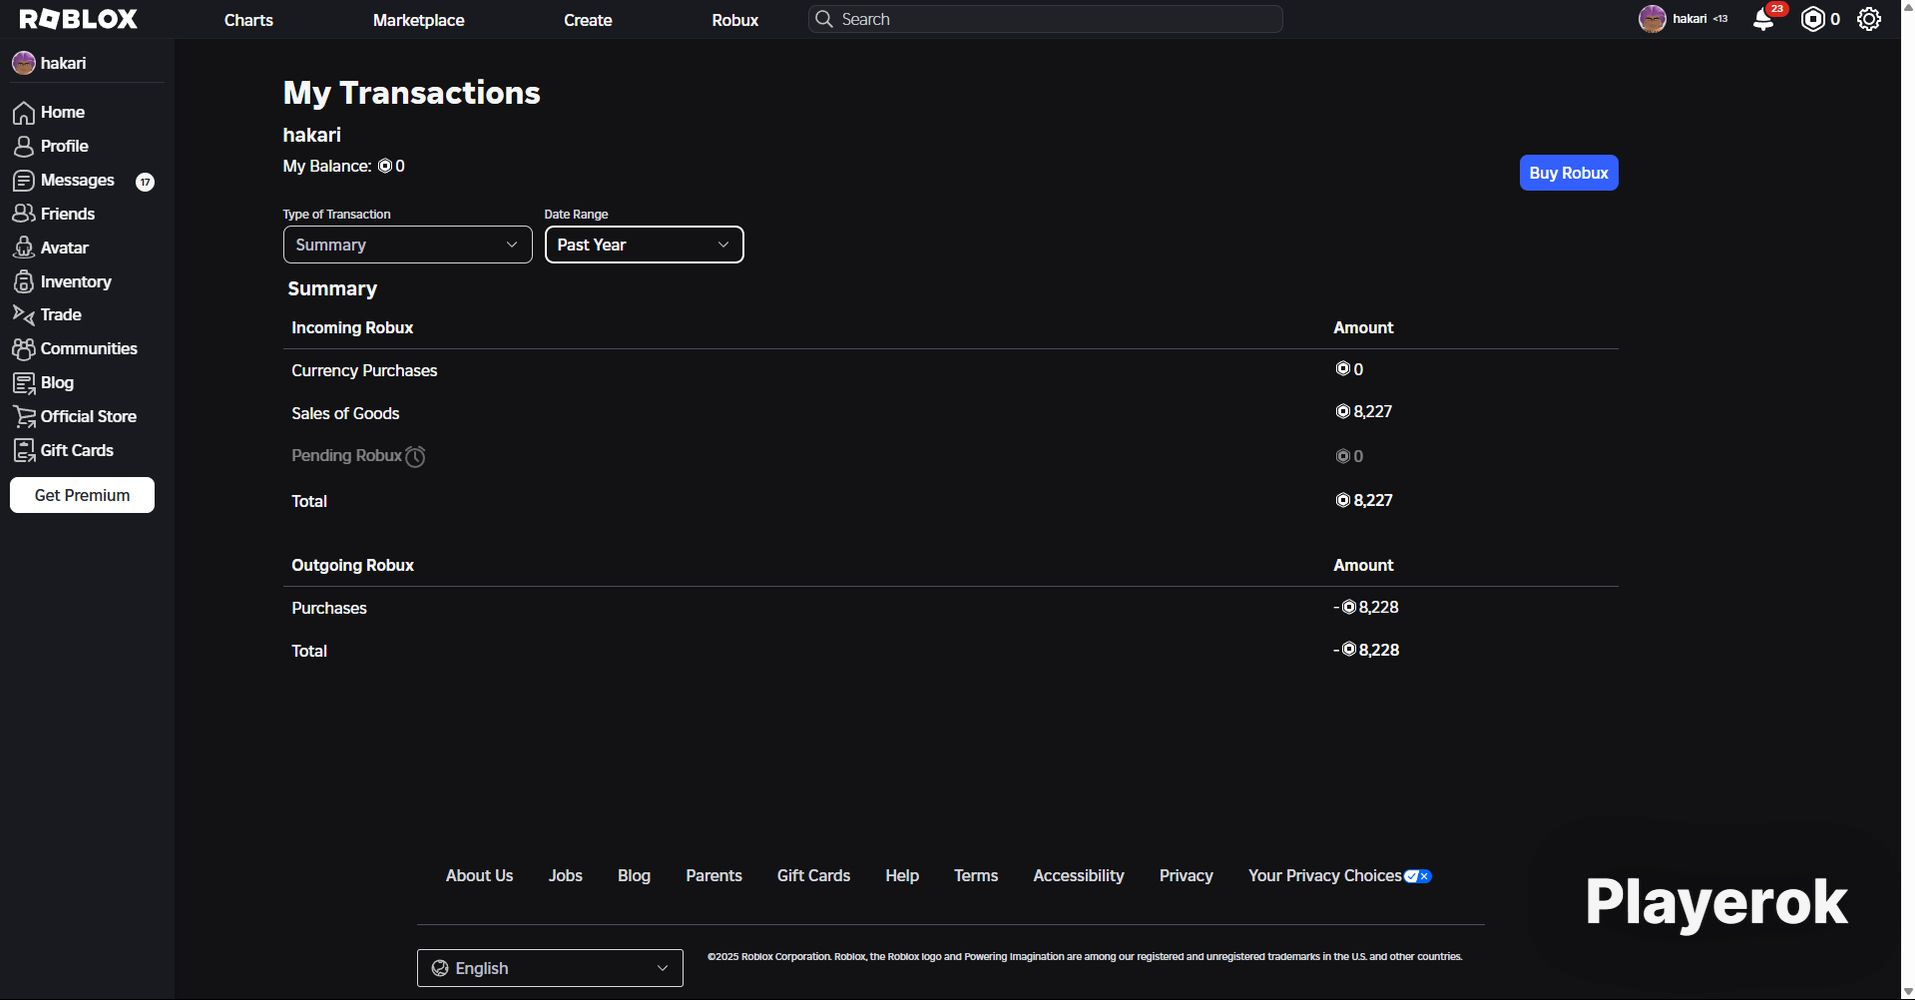Open the Type of Transaction dropdown
This screenshot has height=1000, width=1915.
pos(408,245)
